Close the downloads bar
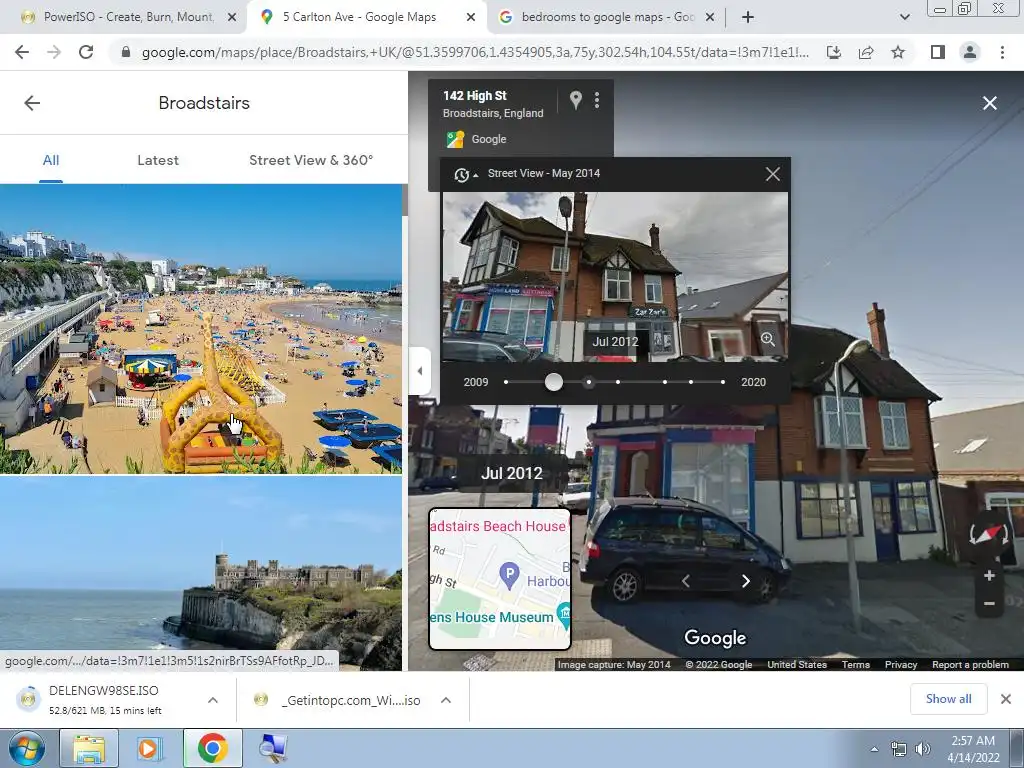The width and height of the screenshot is (1024, 768). 1006,699
